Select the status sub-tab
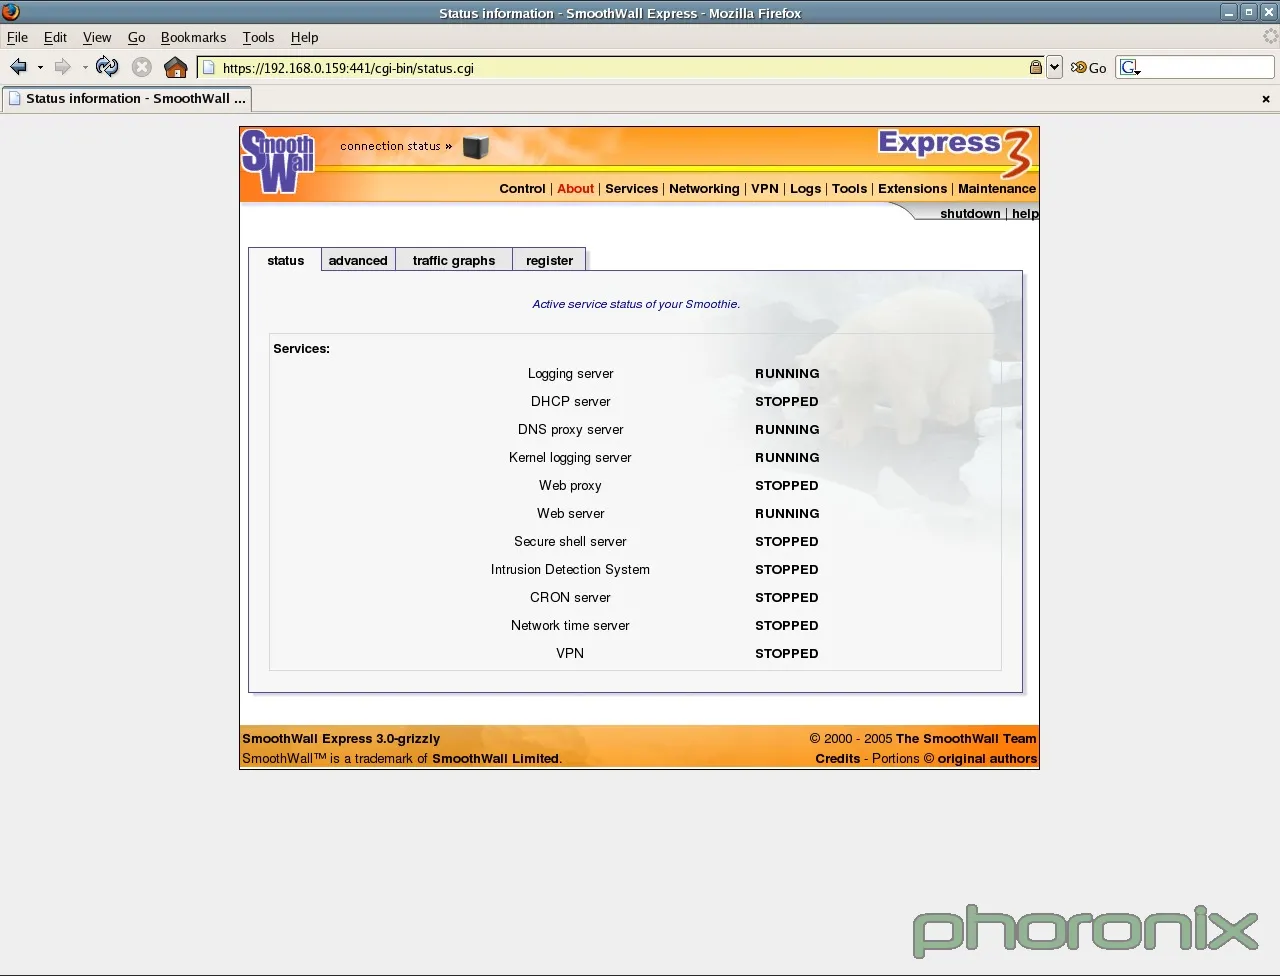This screenshot has height=976, width=1280. pyautogui.click(x=285, y=260)
